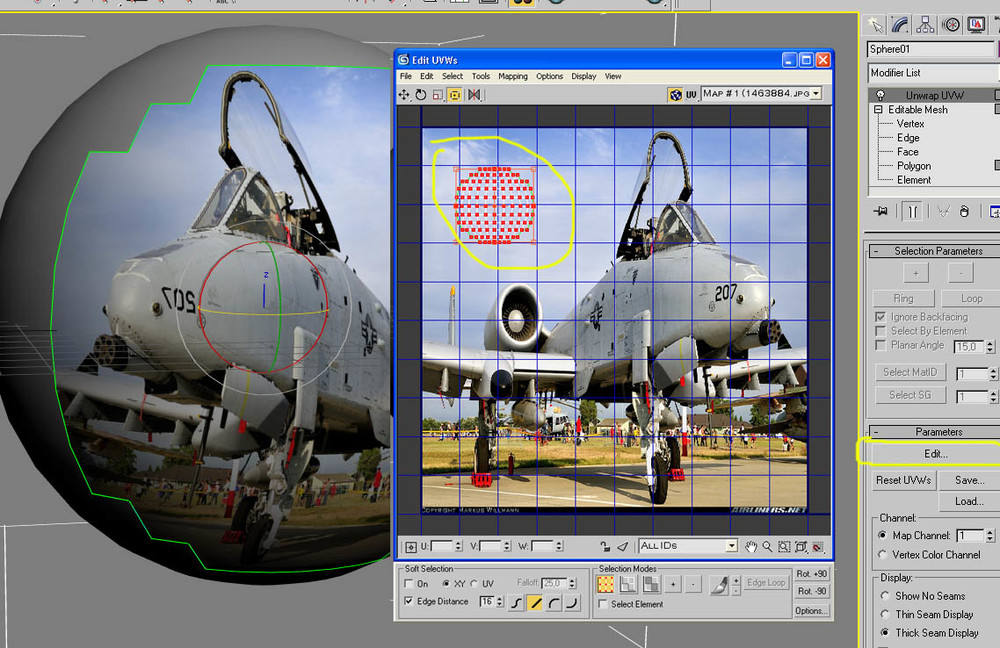Open the Map #1 texture dropdown
1000x648 pixels.
(816, 94)
